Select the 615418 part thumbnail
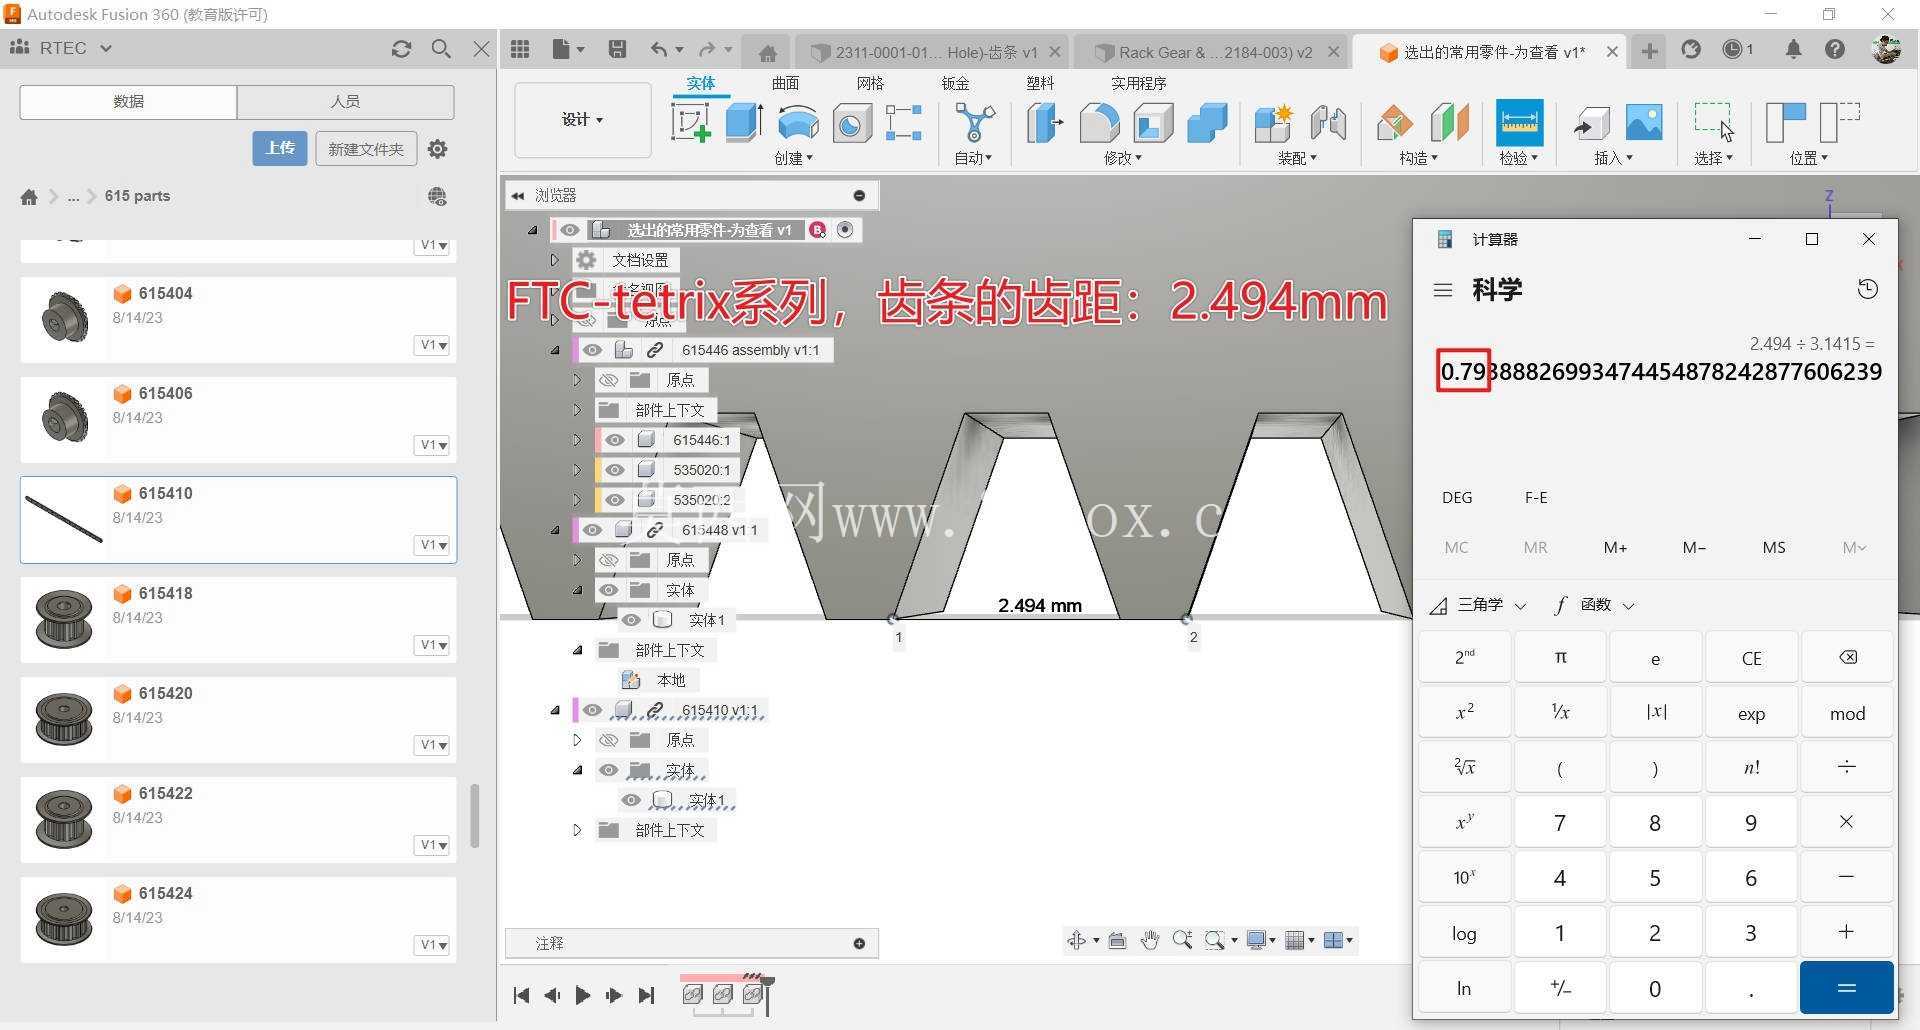Image resolution: width=1920 pixels, height=1030 pixels. [64, 619]
